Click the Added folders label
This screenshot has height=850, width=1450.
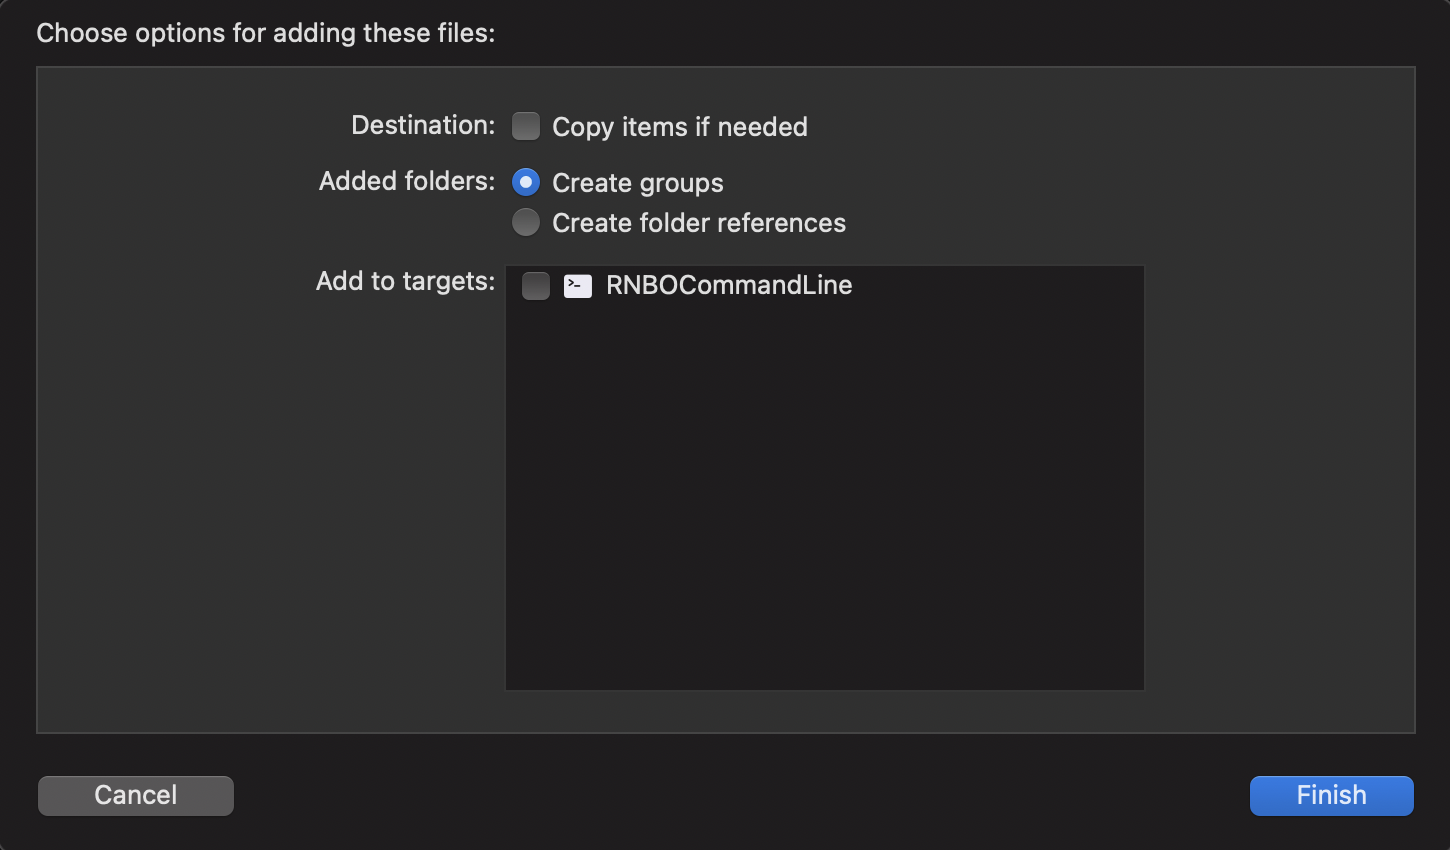coord(406,181)
